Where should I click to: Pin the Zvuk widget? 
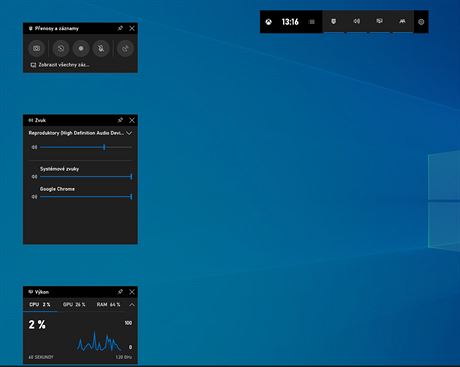click(x=120, y=120)
